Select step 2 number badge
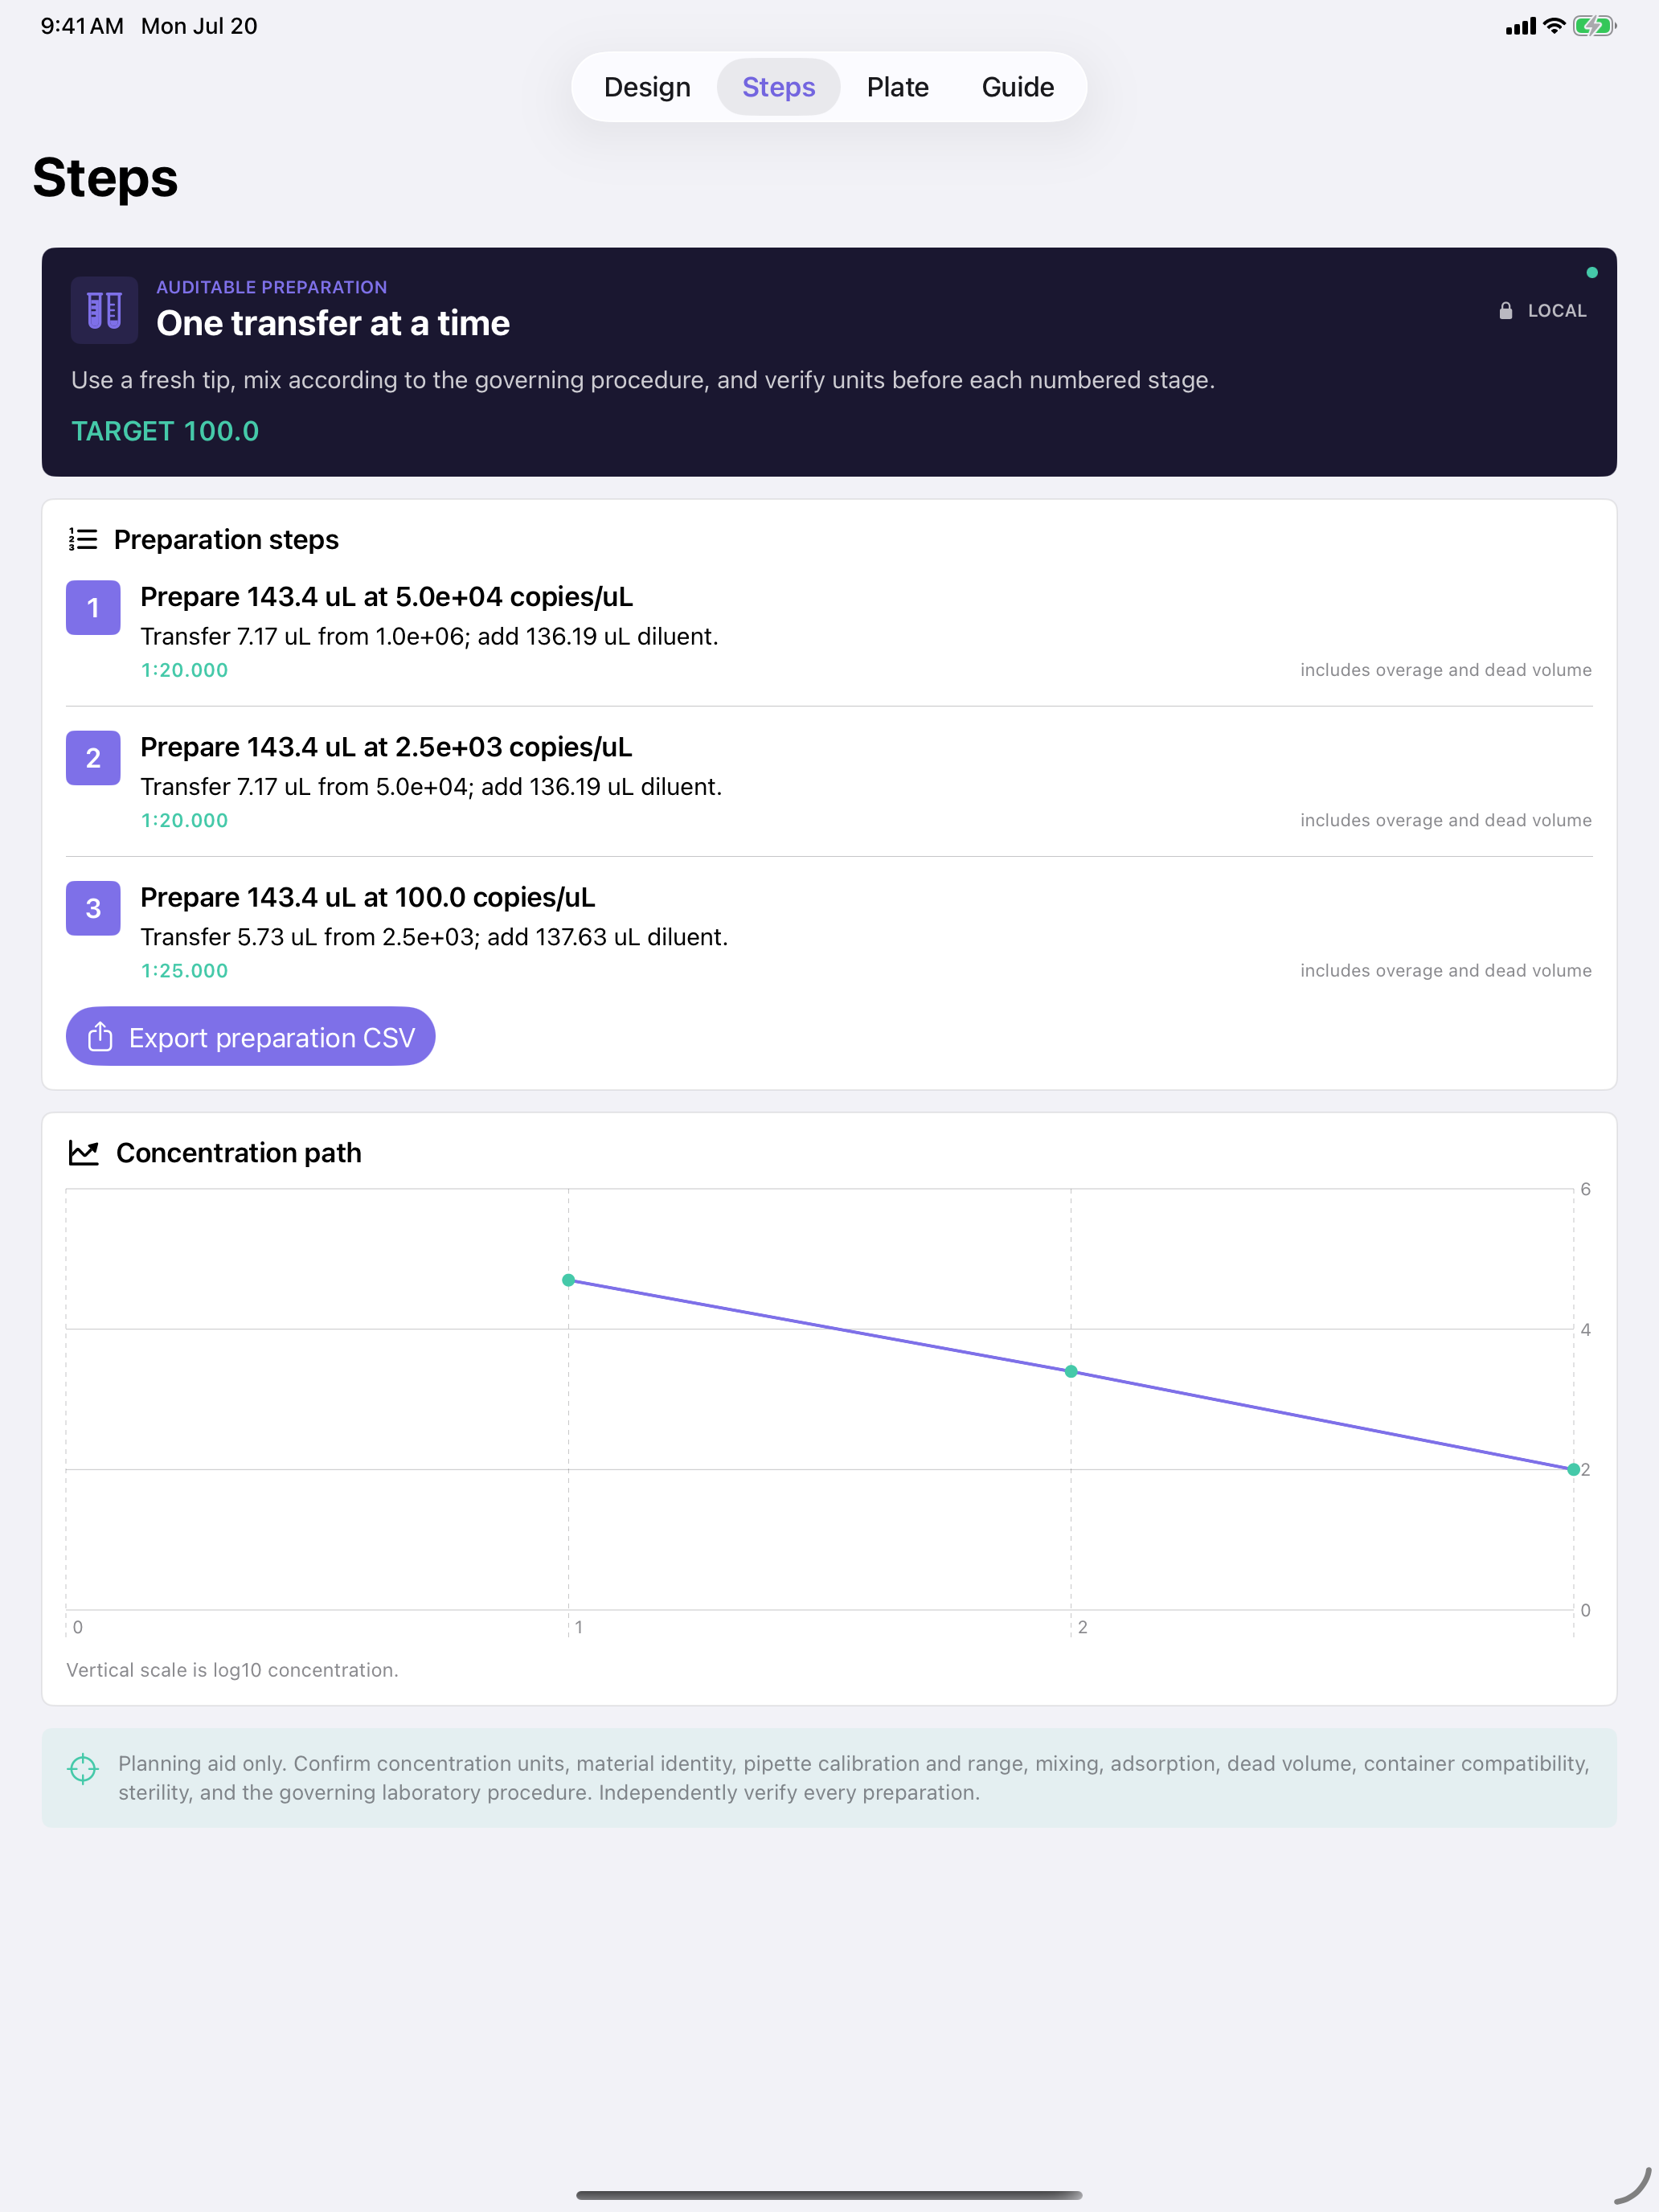1659x2212 pixels. 93,758
